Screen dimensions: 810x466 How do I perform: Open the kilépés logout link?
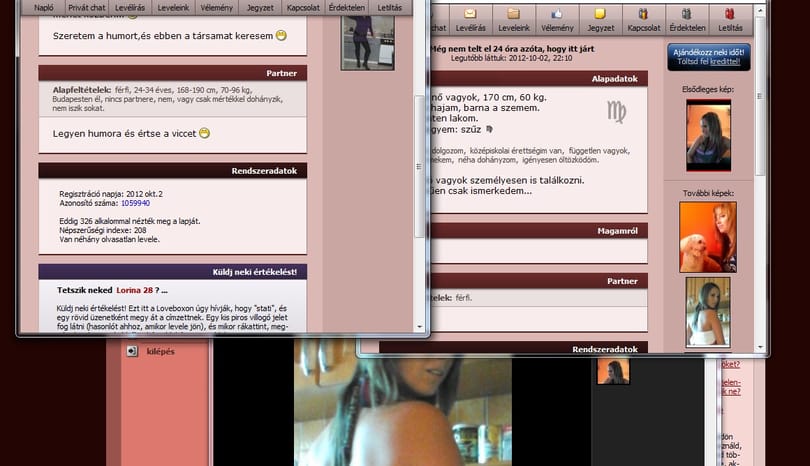[x=161, y=351]
